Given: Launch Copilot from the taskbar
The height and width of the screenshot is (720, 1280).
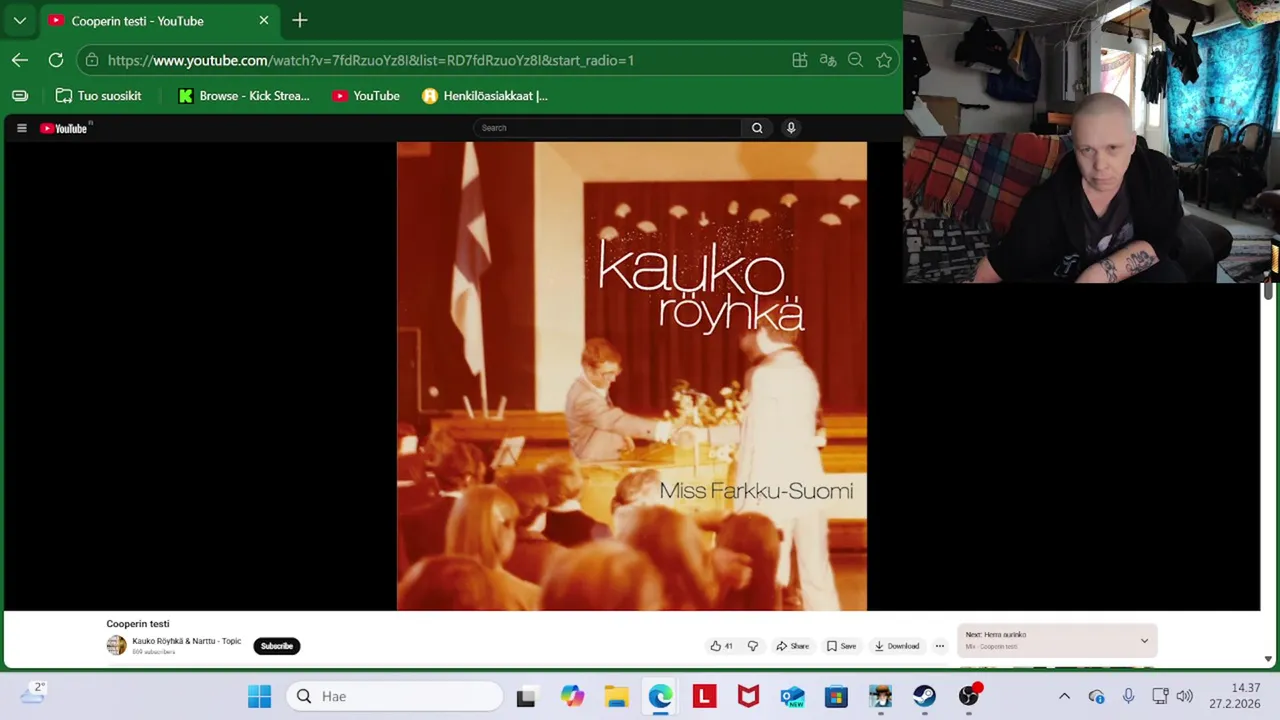Looking at the screenshot, I should (572, 696).
